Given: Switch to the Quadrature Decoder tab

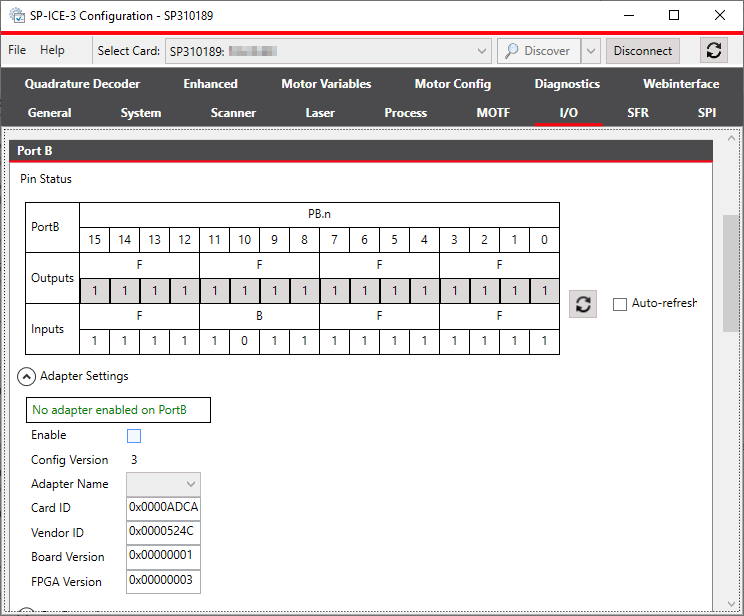Looking at the screenshot, I should [x=82, y=84].
